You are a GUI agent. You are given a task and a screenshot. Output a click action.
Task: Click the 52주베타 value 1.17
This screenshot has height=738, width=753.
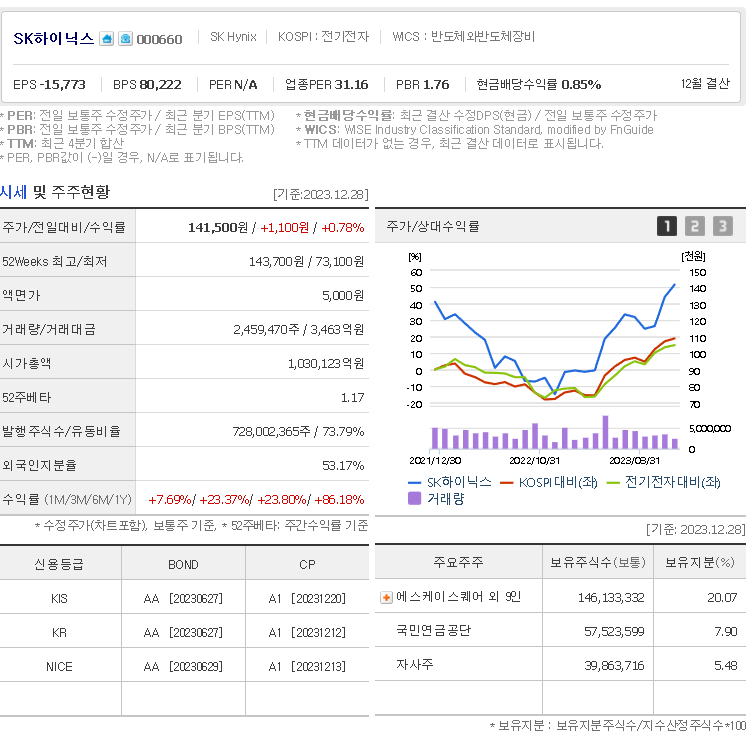(x=352, y=398)
